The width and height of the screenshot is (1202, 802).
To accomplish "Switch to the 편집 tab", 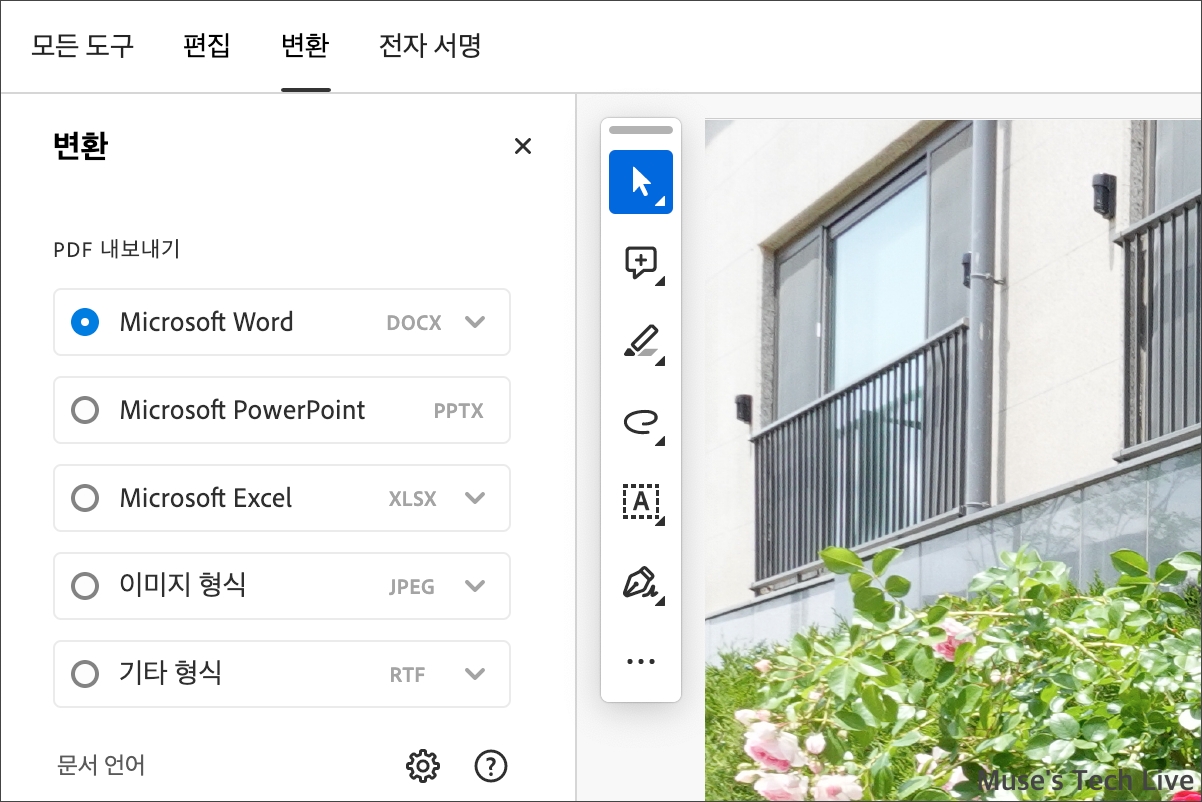I will 207,46.
